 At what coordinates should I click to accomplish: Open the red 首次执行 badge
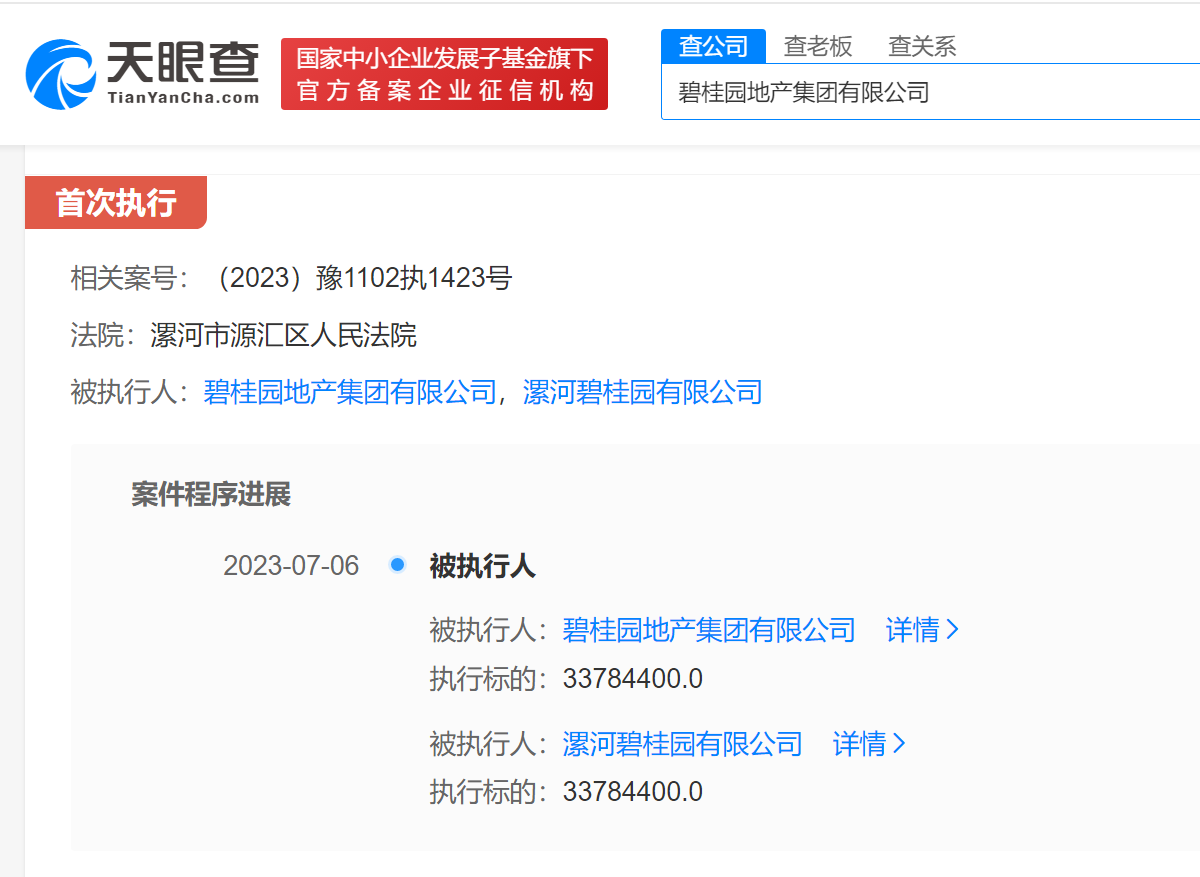click(x=116, y=202)
